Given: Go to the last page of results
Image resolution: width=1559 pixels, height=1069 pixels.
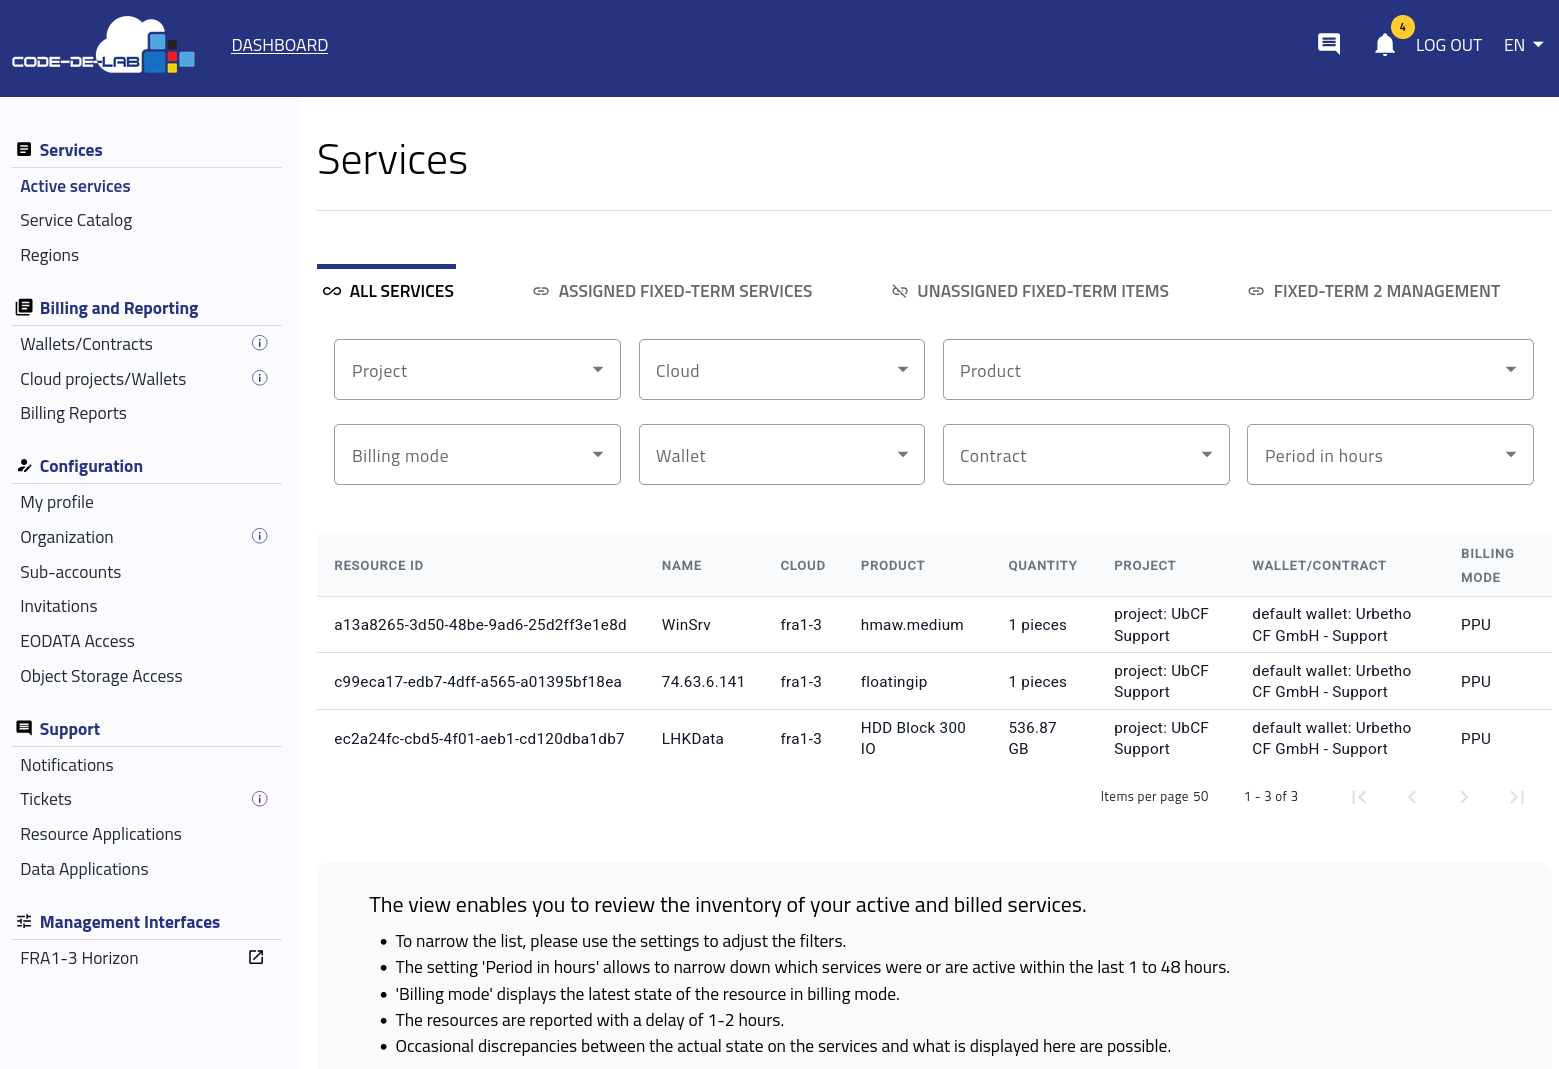Looking at the screenshot, I should coord(1517,797).
